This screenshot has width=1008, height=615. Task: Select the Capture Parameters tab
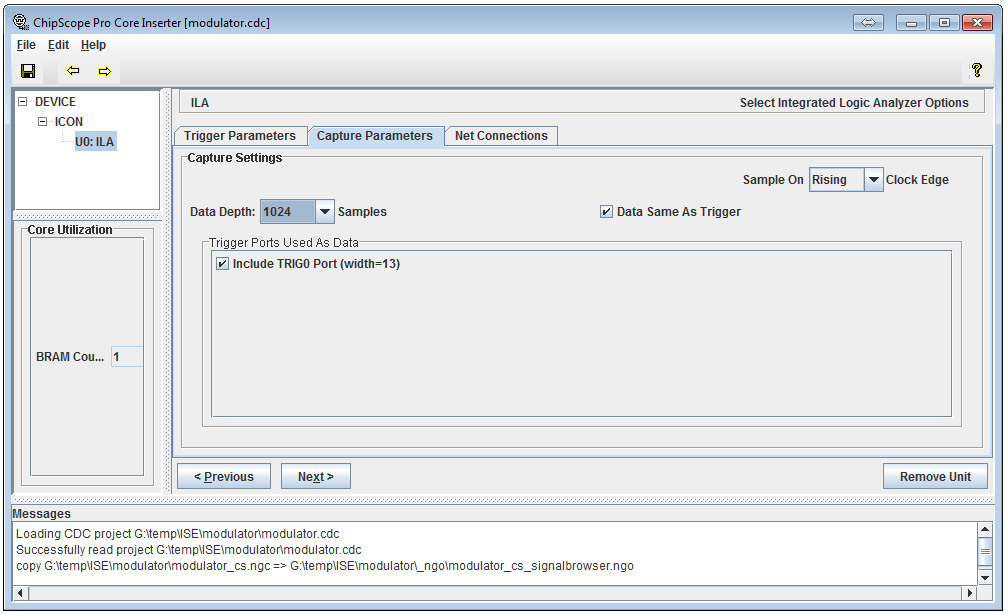click(x=375, y=136)
